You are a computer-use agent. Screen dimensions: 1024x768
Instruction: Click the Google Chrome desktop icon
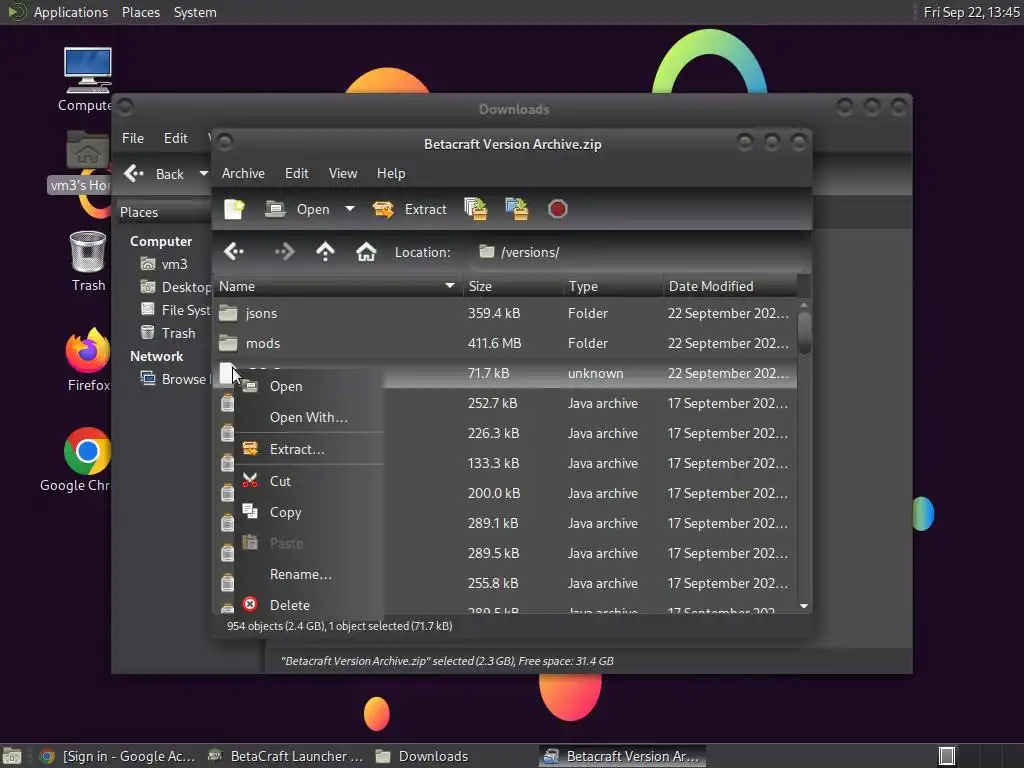(77, 460)
